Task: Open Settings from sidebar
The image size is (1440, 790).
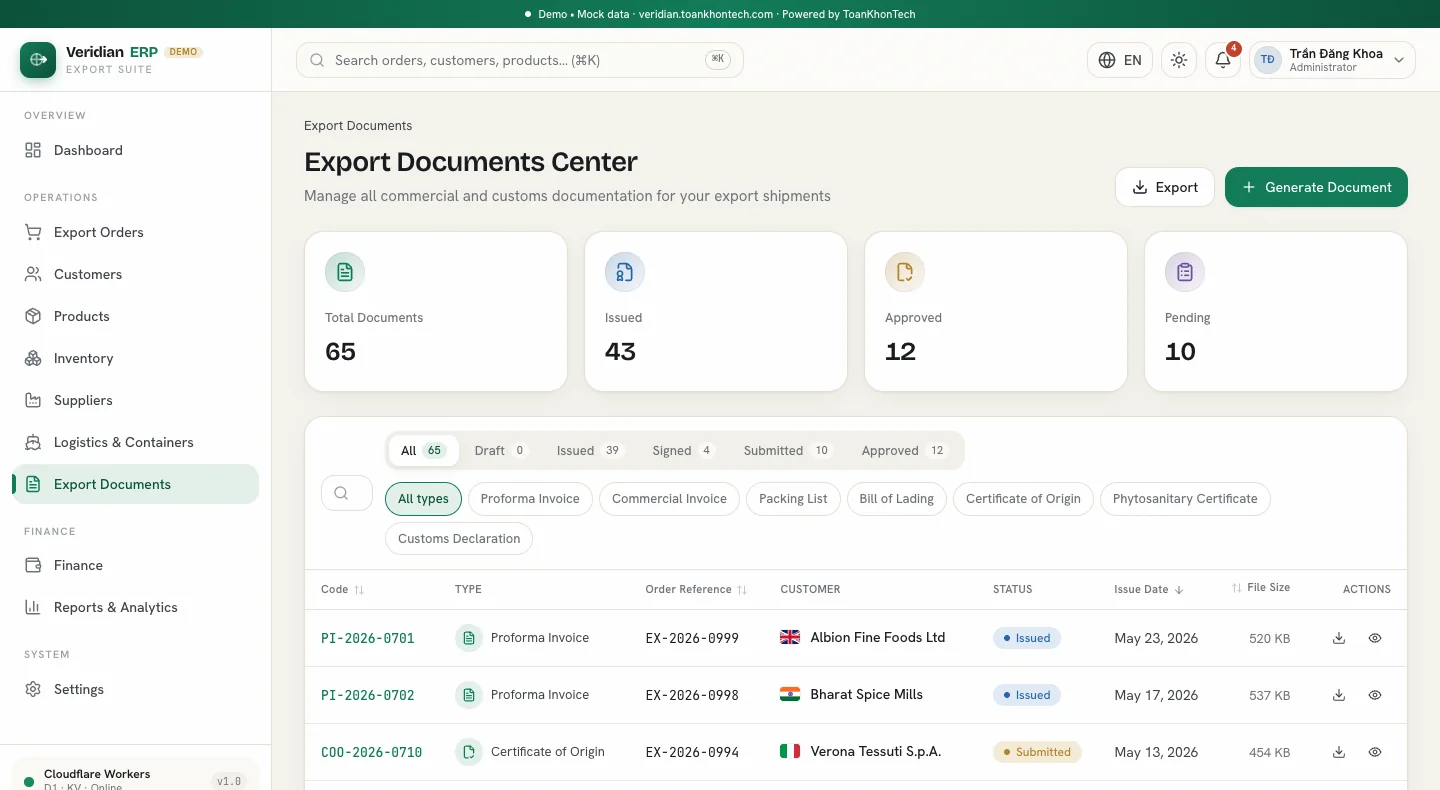Action: click(x=135, y=689)
